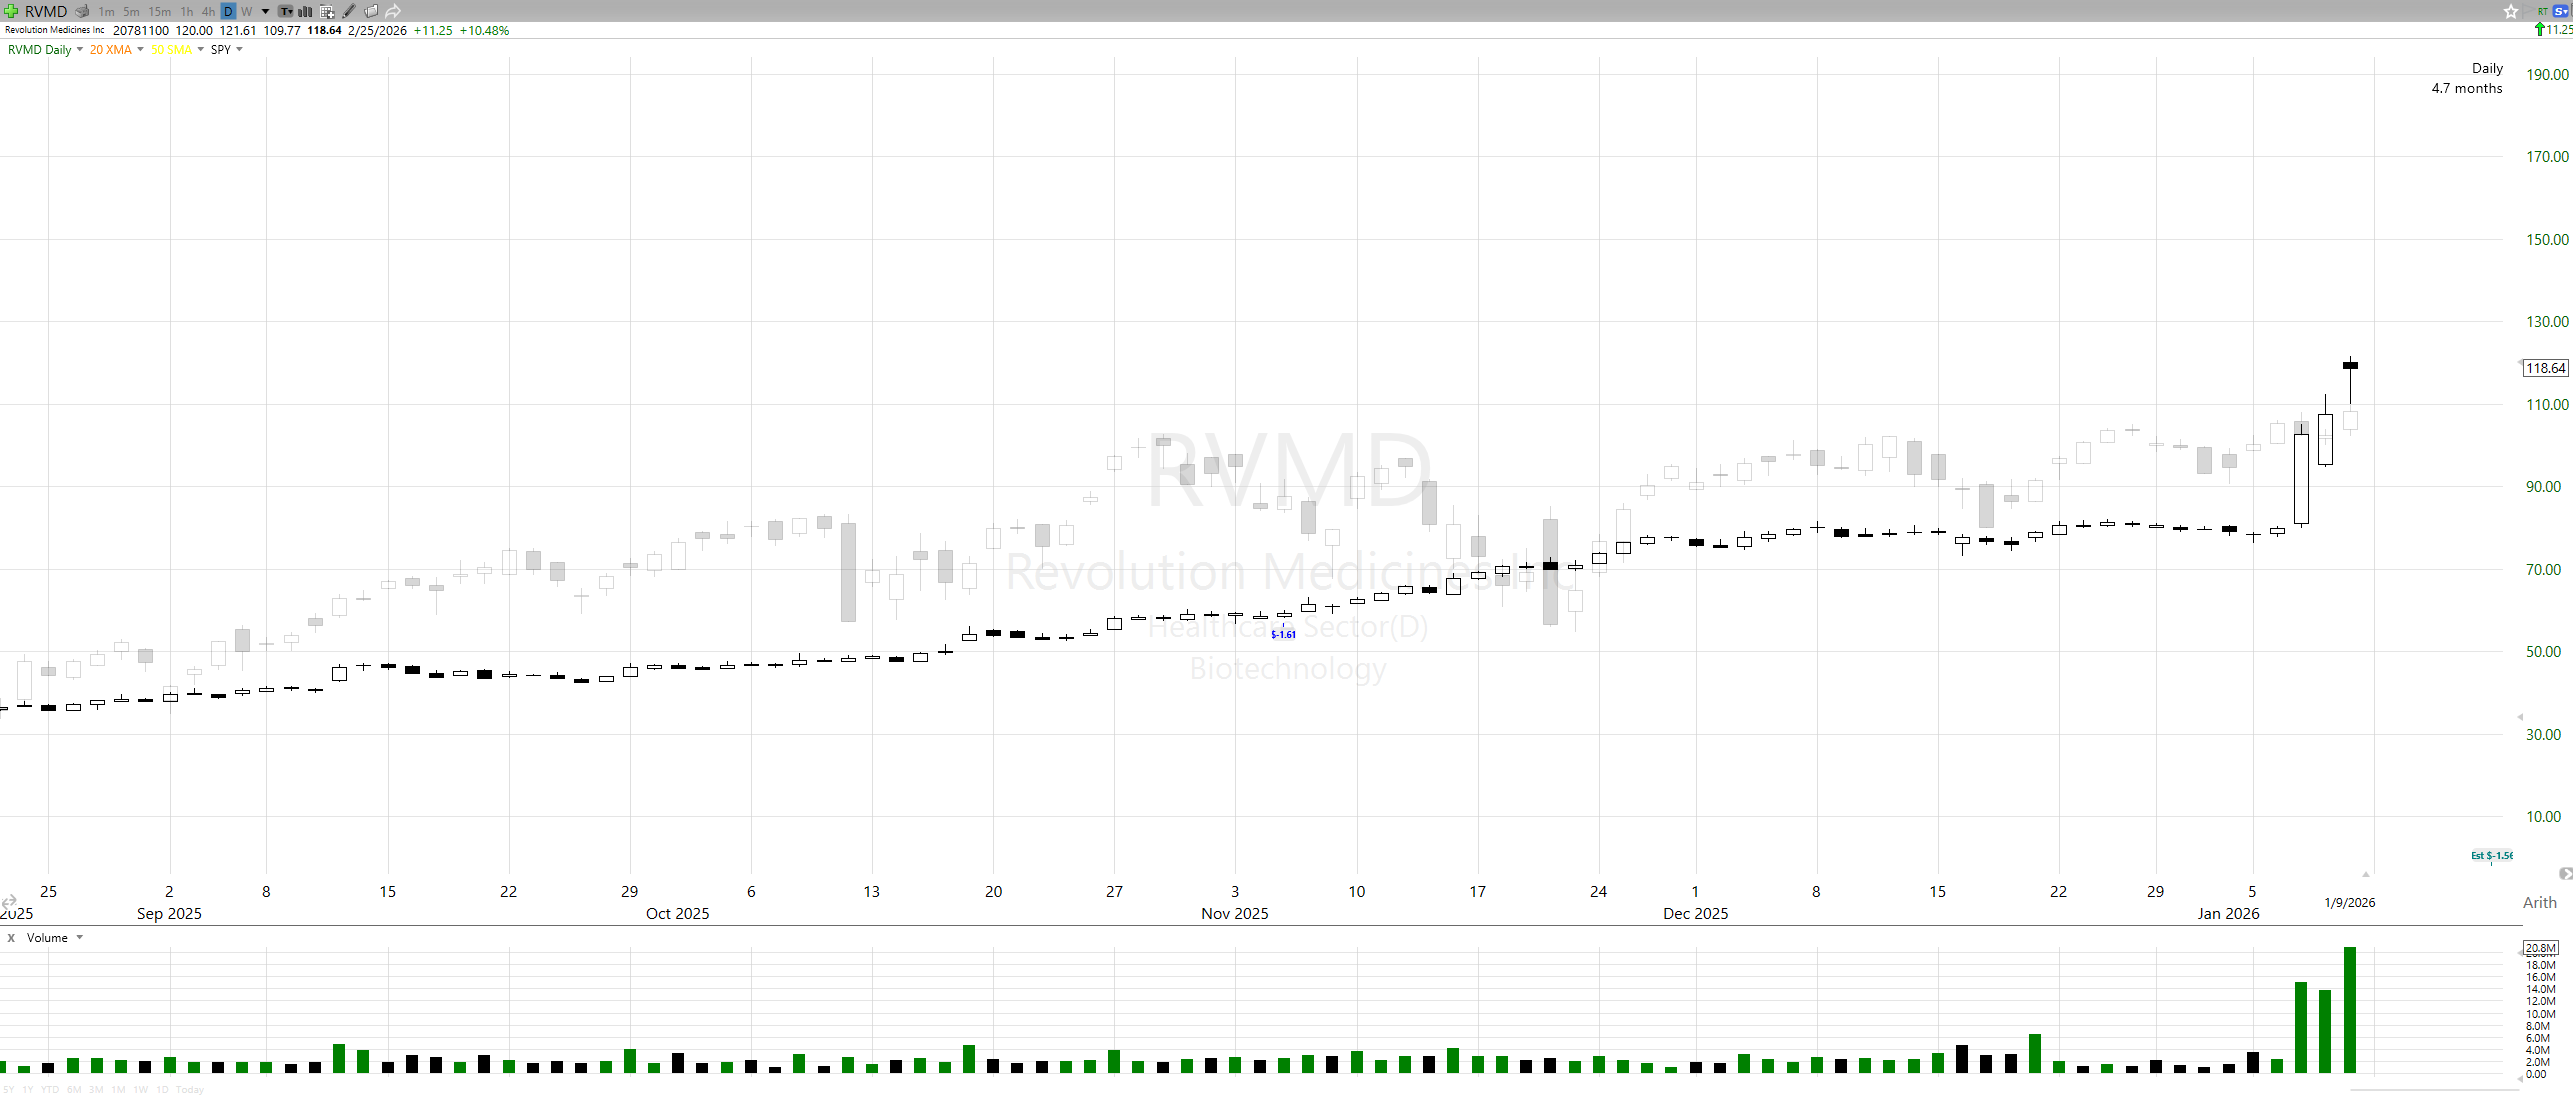Click the favorite star icon at top right
Image resolution: width=2573 pixels, height=1096 pixels.
tap(2510, 11)
